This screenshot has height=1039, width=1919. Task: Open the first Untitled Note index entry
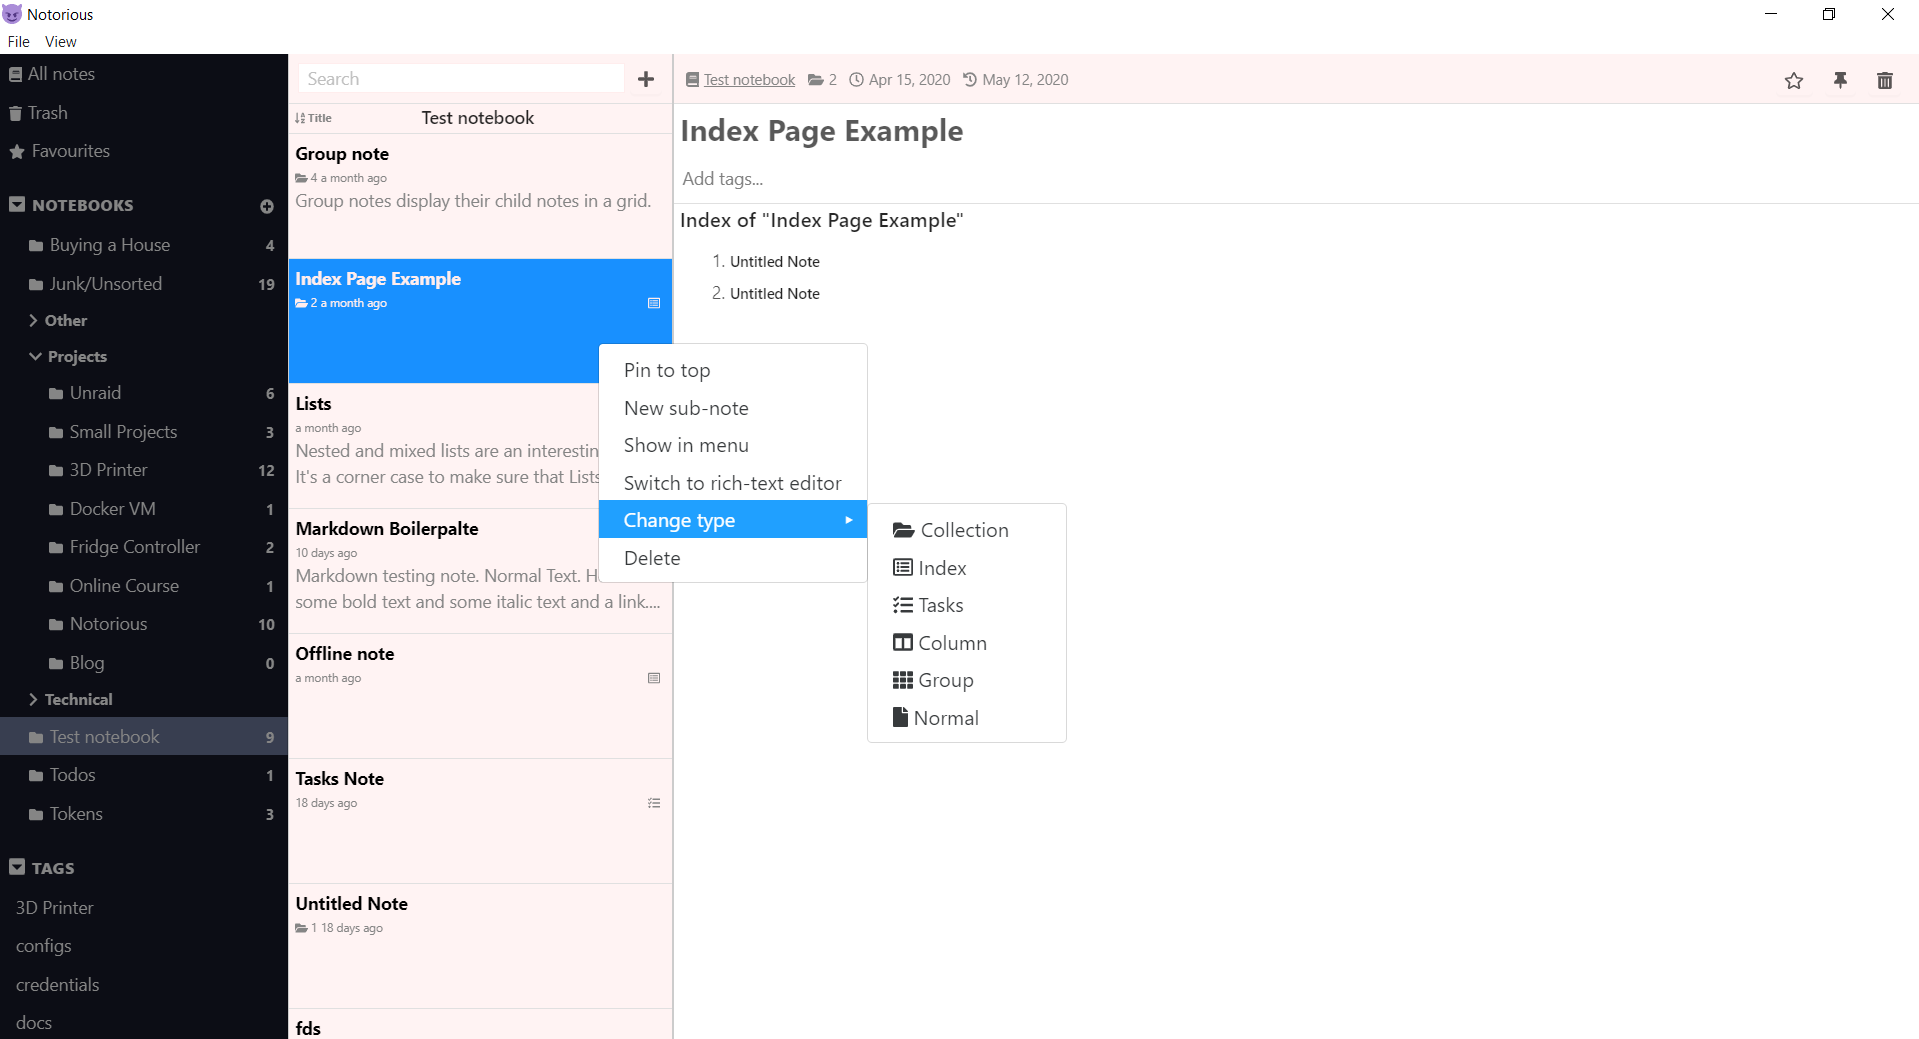[774, 262]
